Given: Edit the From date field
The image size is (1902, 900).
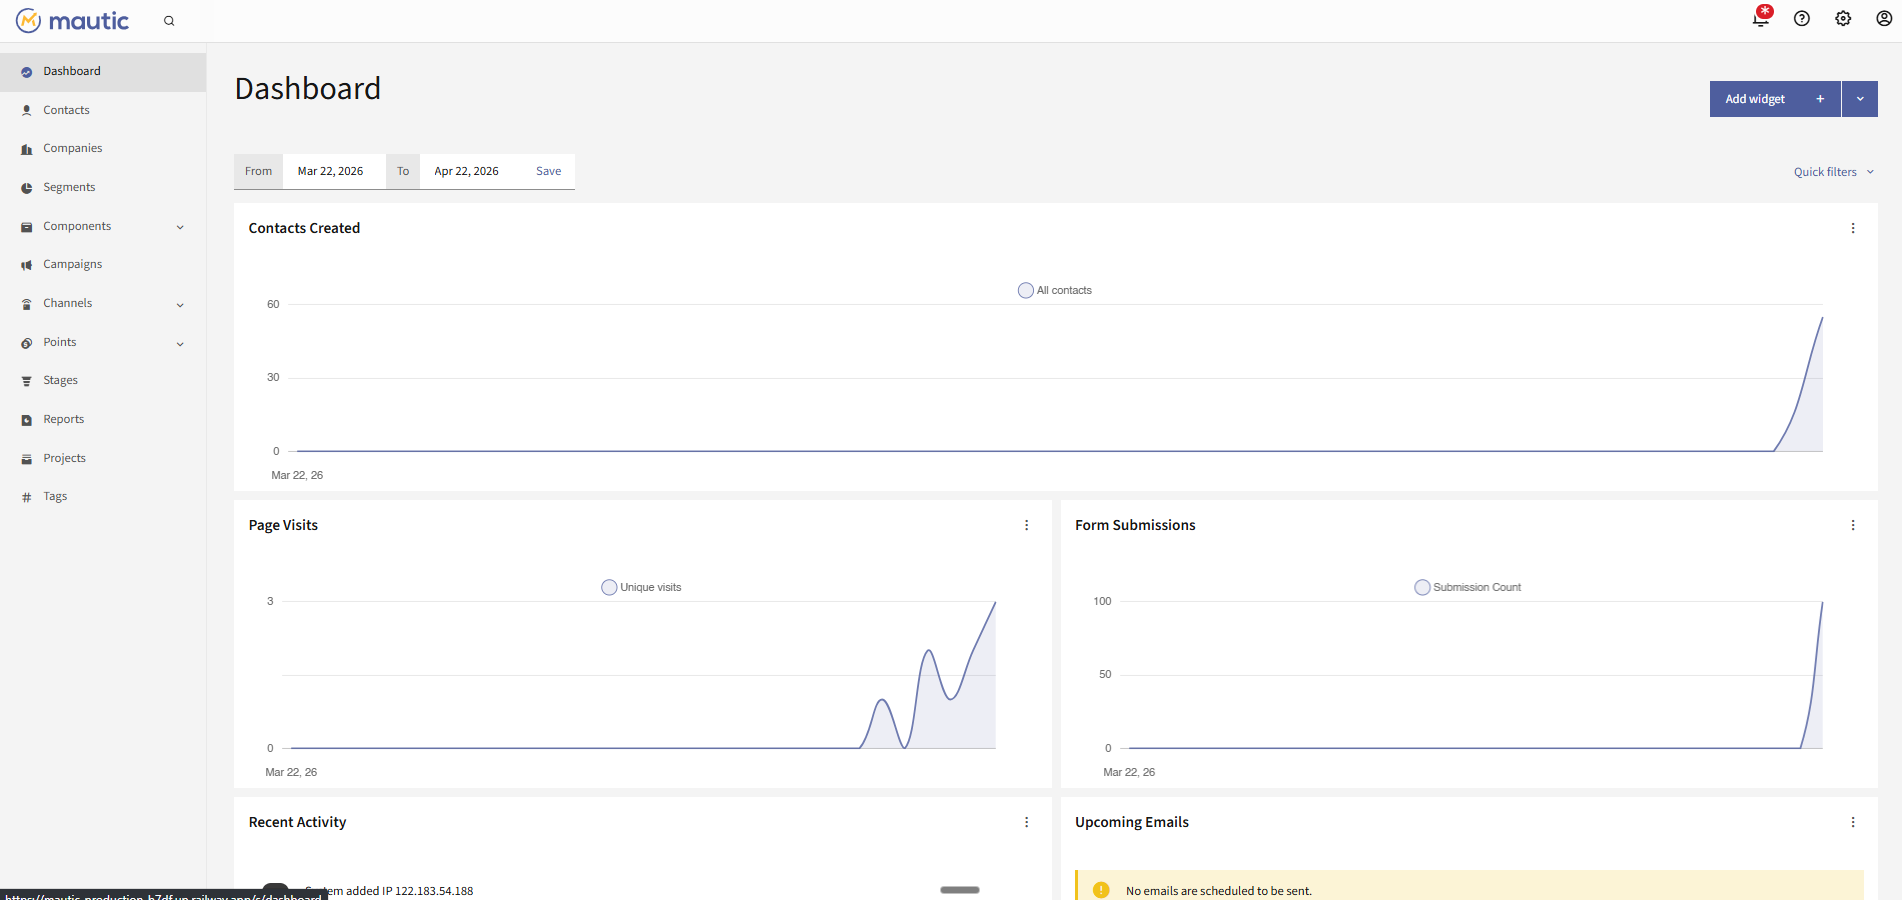Looking at the screenshot, I should click(x=331, y=171).
